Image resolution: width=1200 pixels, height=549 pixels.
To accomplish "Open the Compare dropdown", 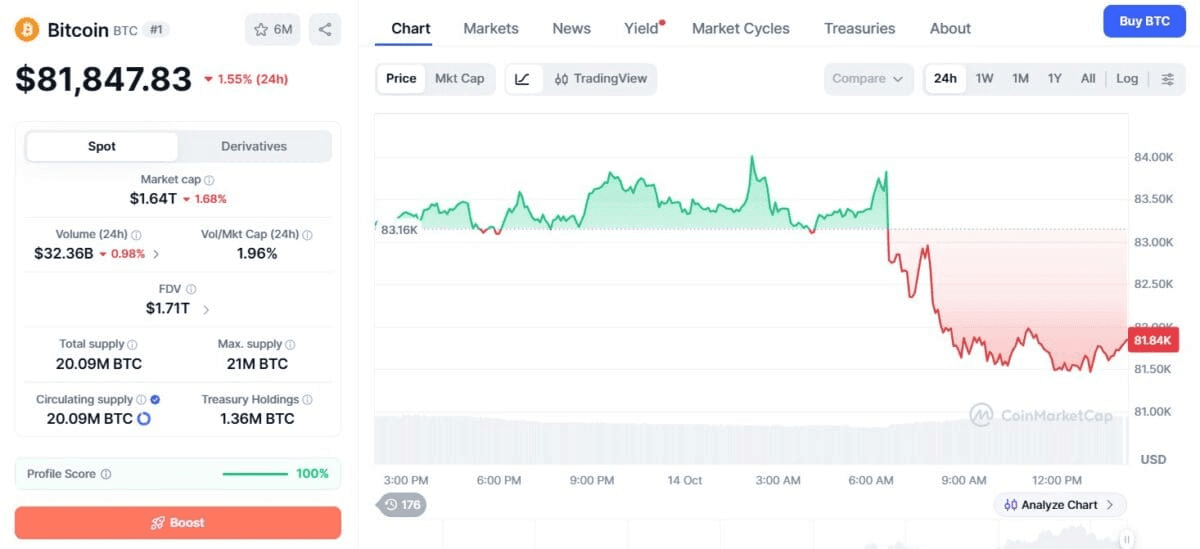I will point(868,79).
